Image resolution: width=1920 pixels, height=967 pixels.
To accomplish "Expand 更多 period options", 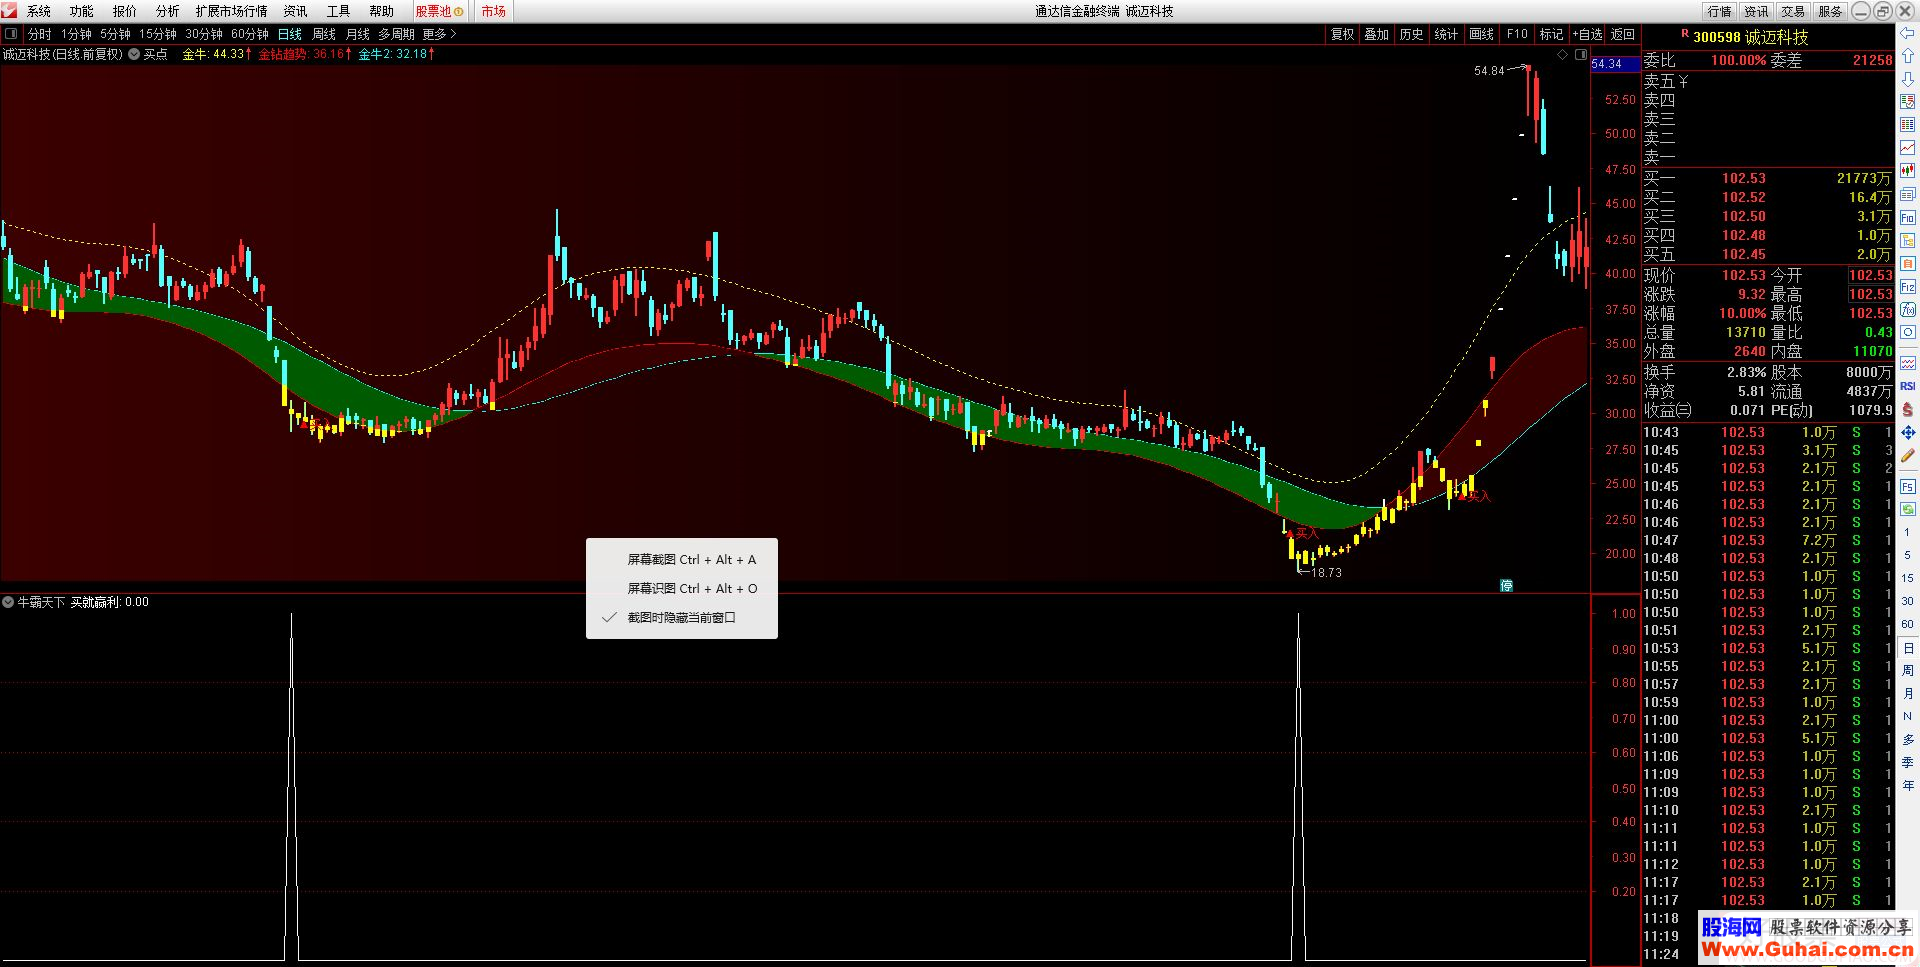I will pyautogui.click(x=439, y=34).
